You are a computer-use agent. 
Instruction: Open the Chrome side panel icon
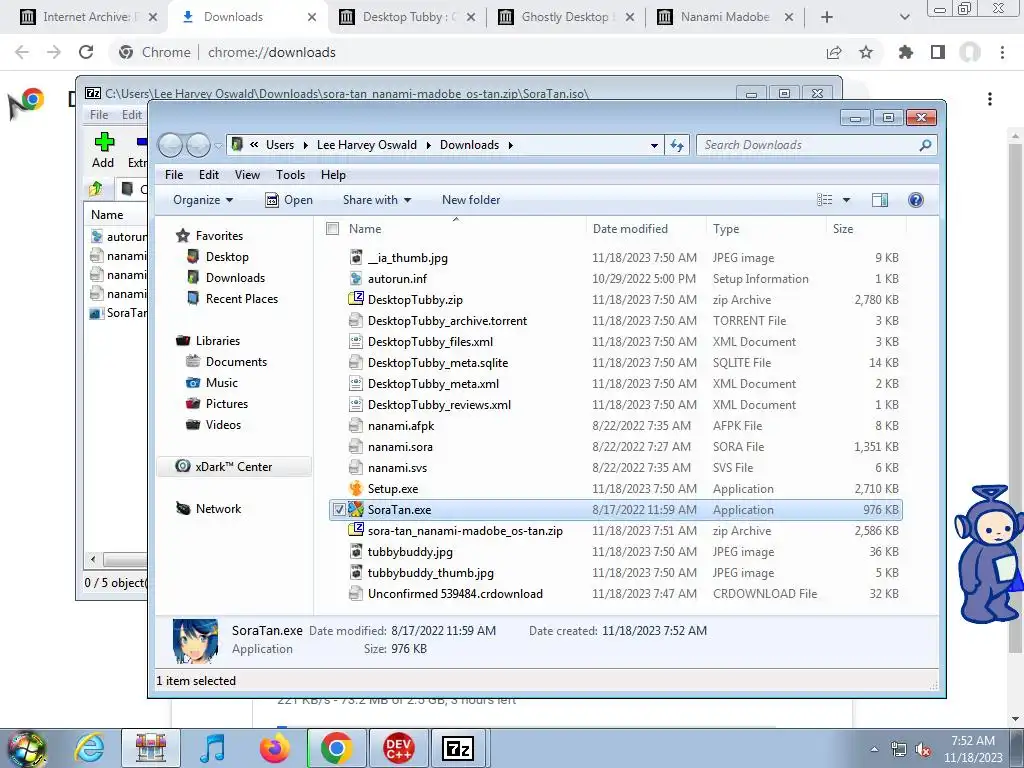938,52
